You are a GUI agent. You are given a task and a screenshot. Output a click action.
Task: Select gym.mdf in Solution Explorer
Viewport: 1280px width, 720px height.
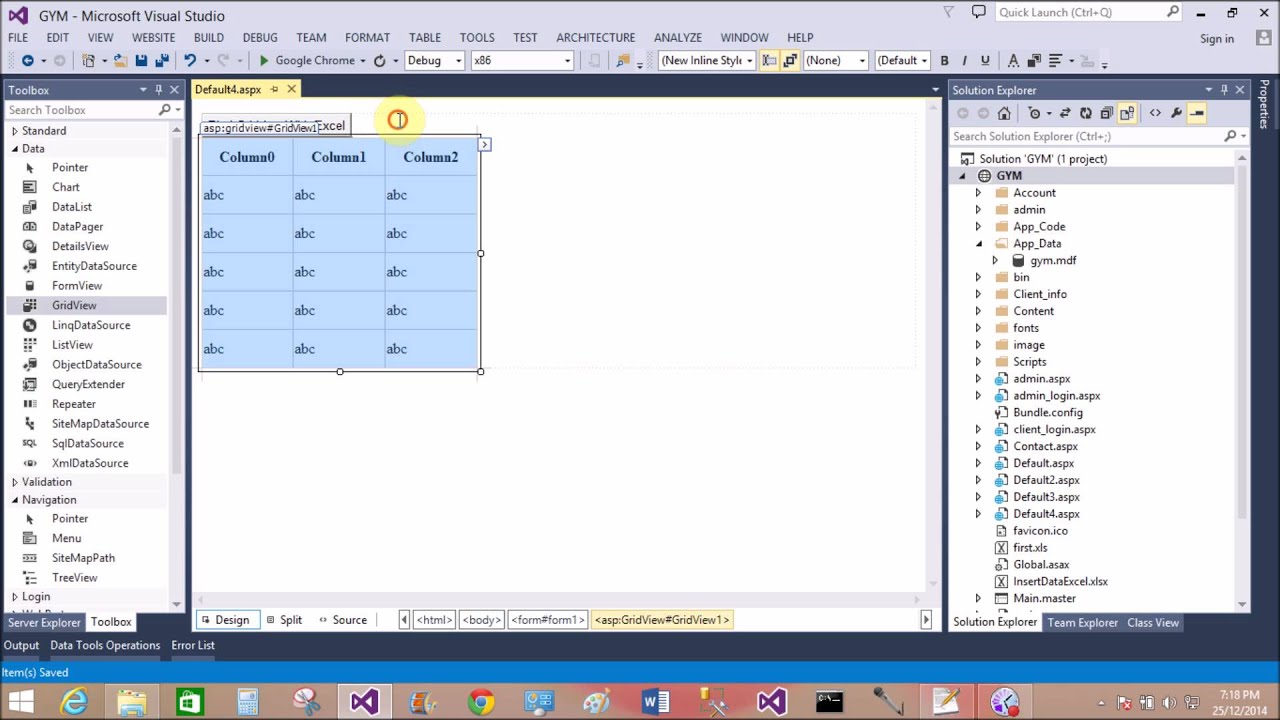click(x=1053, y=260)
